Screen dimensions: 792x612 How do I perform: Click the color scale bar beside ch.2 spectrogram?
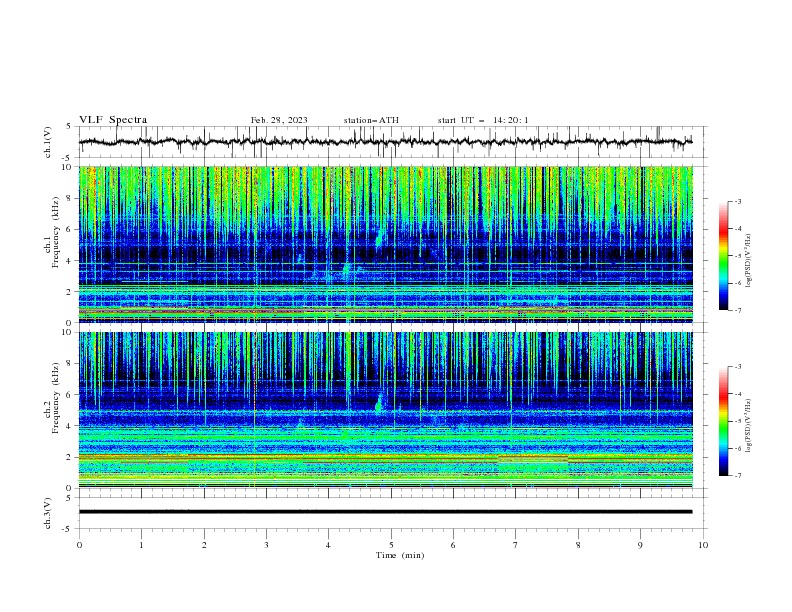(x=724, y=421)
